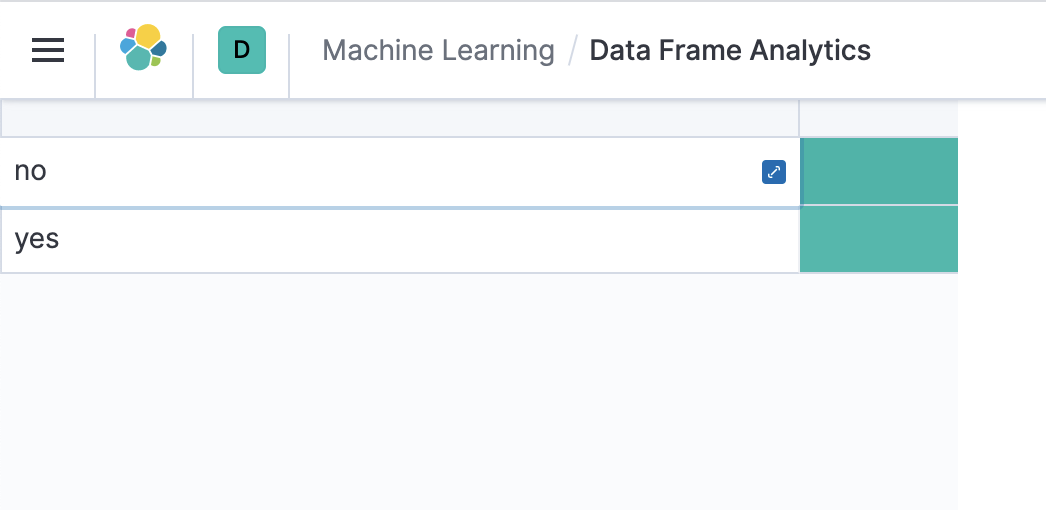1046x510 pixels.
Task: Click the header cell above the teal cells
Action: 879,119
